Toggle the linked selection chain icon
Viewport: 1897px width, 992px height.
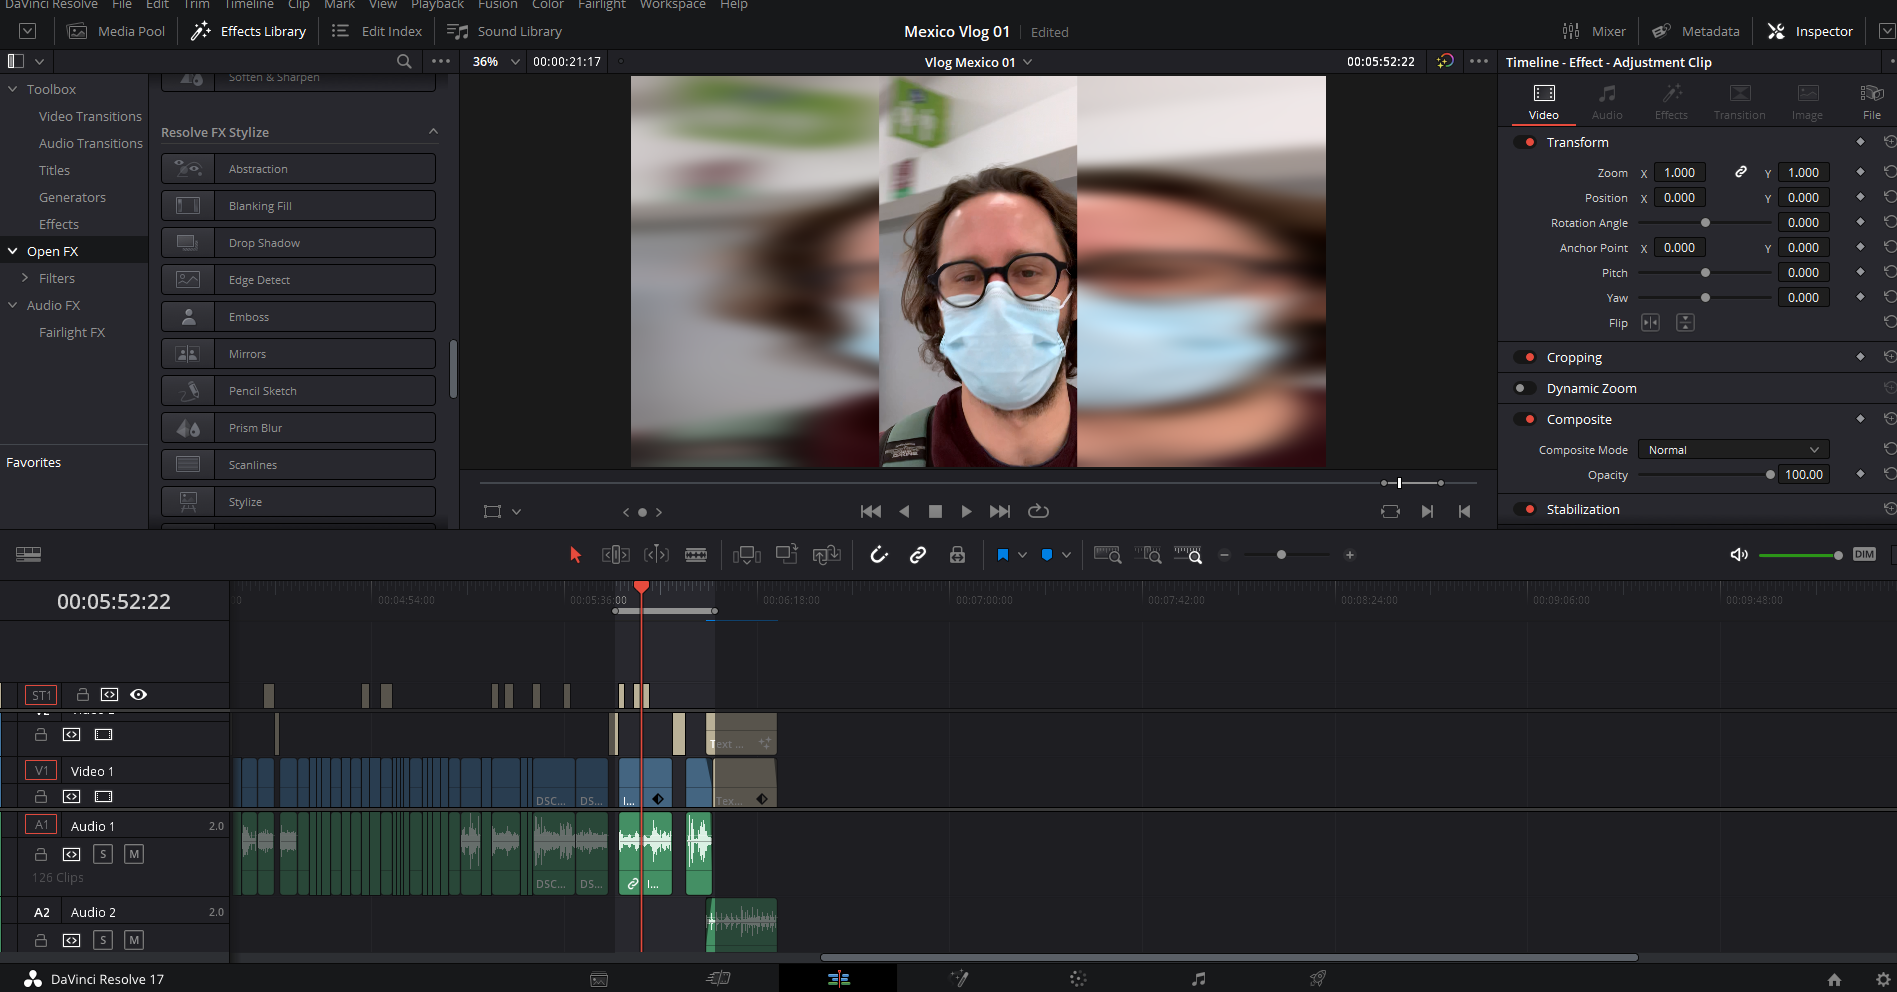click(x=918, y=555)
